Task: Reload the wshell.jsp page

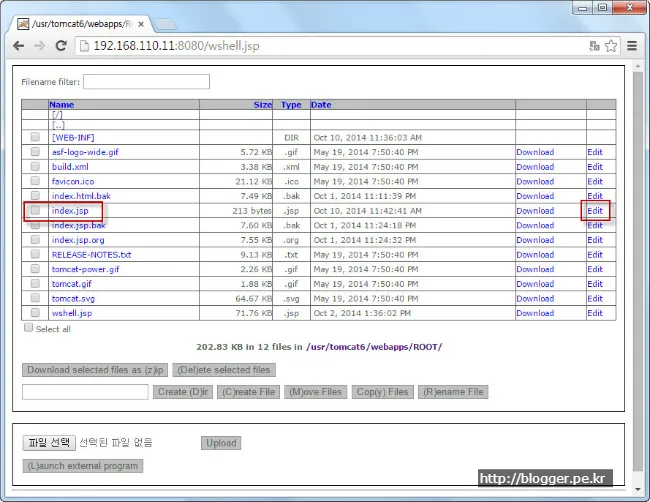Action: [61, 46]
